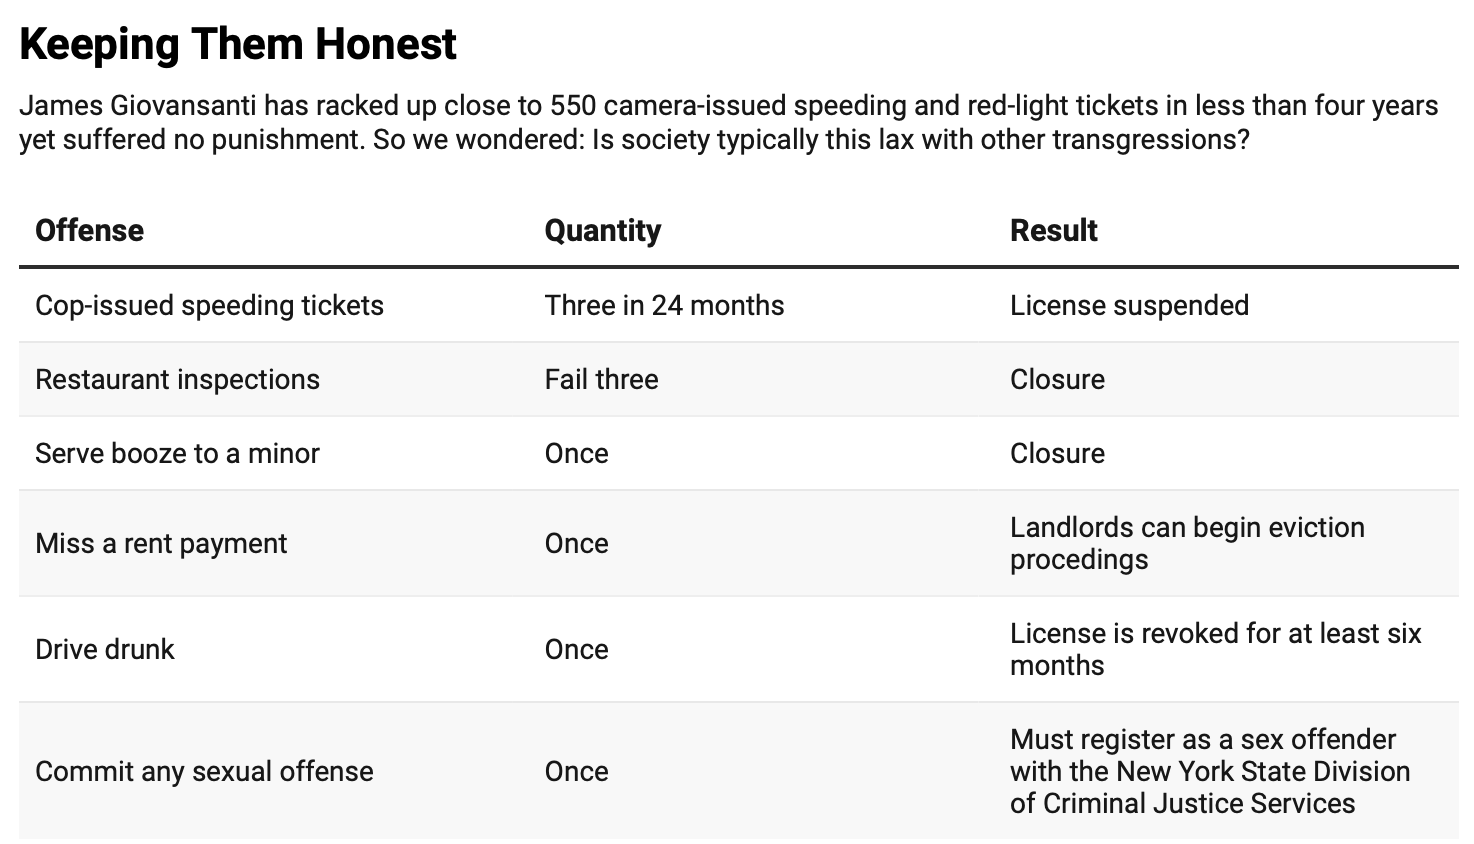
Task: Click the "Three in 24 months" cell
Action: [664, 305]
